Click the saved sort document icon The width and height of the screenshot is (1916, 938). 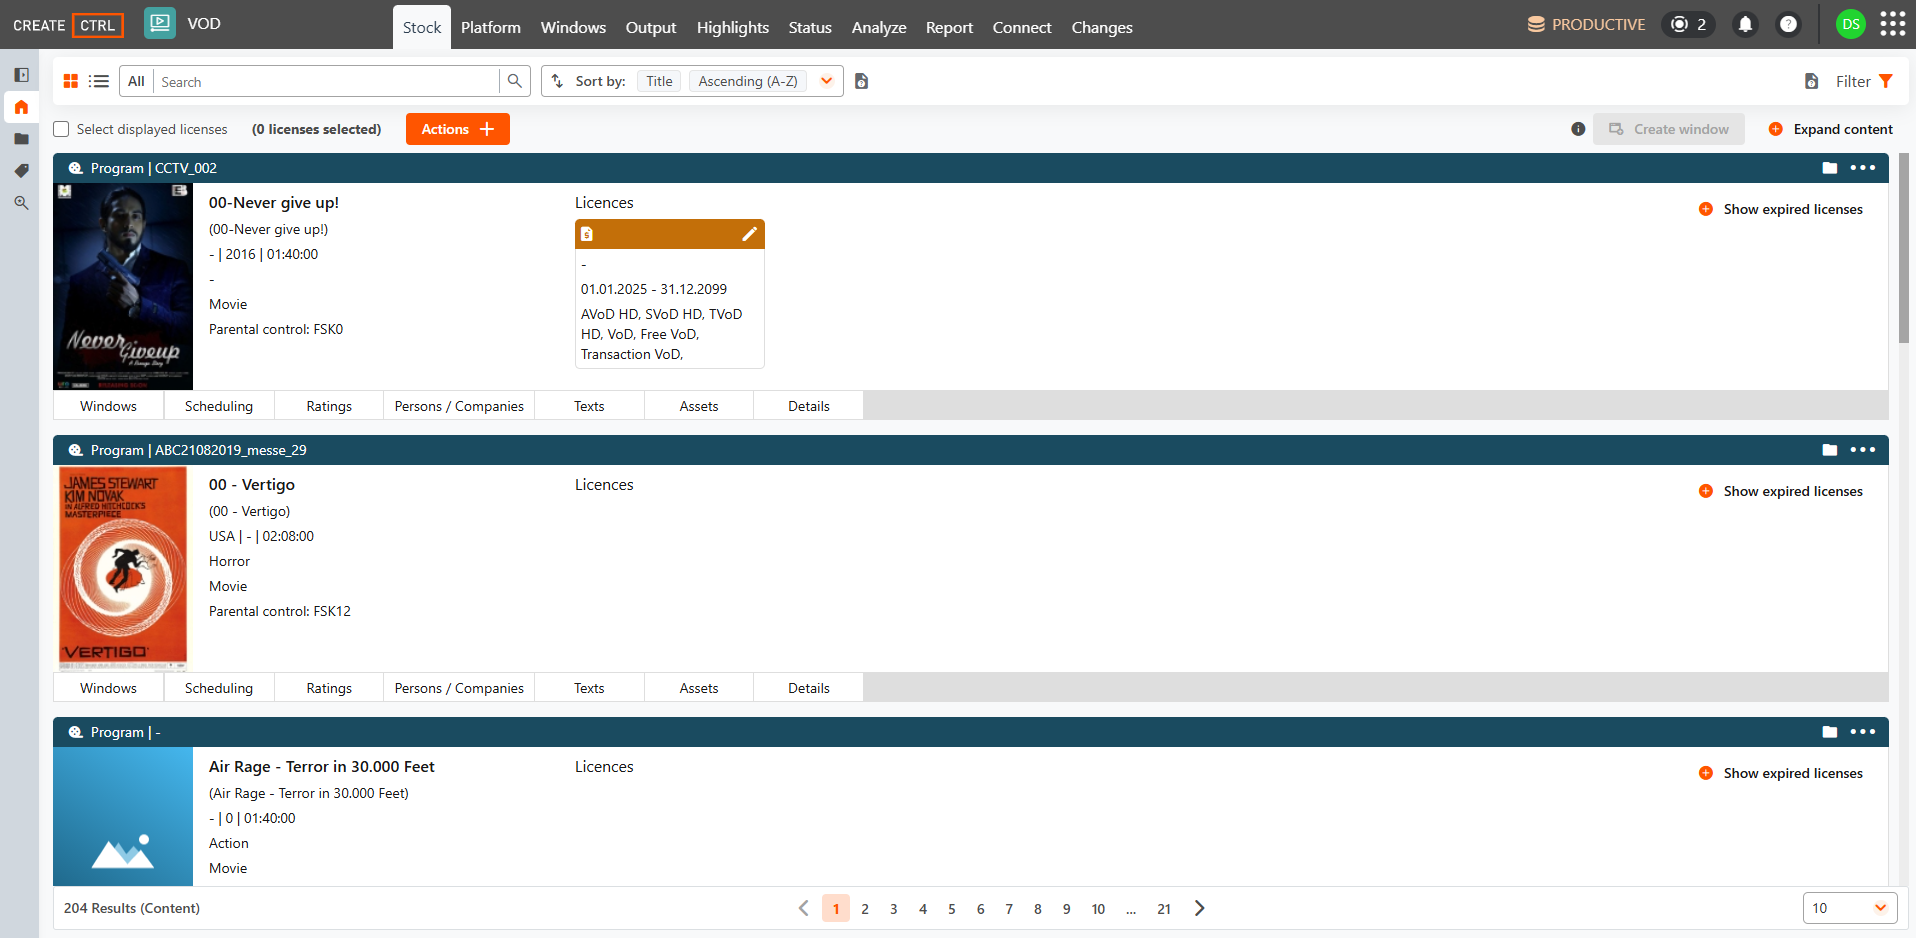tap(862, 81)
